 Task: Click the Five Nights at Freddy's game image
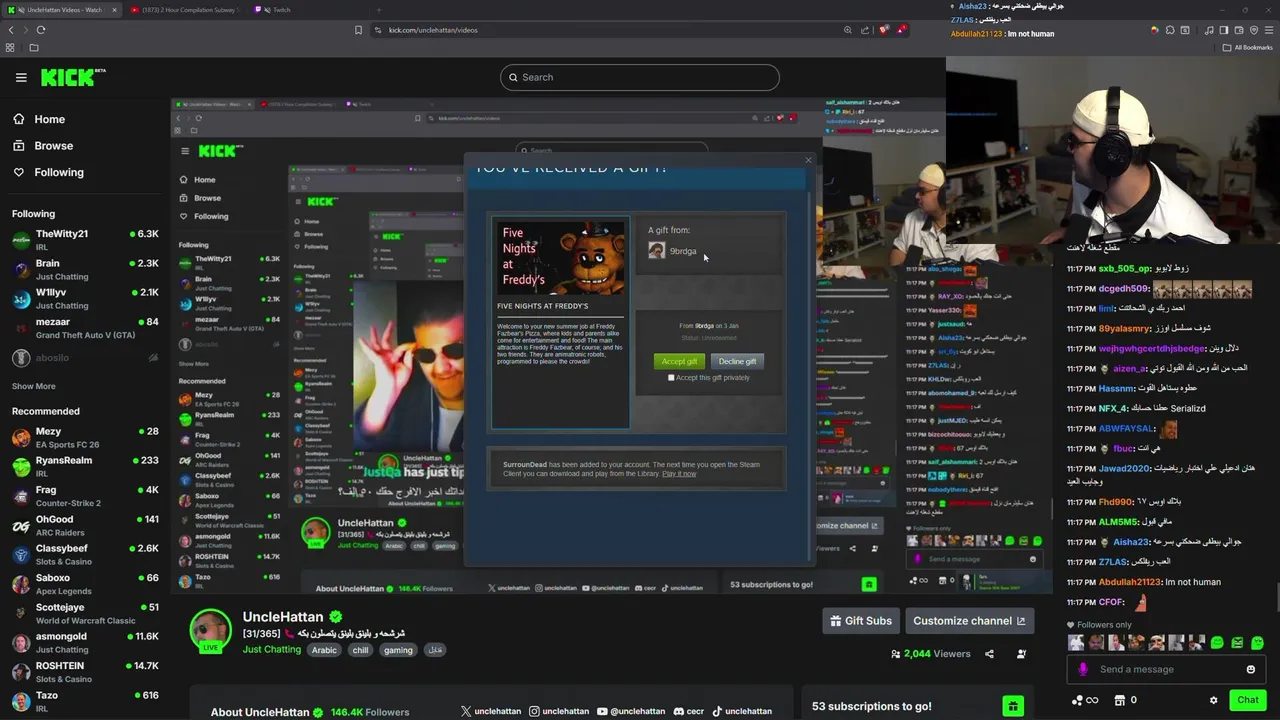coord(560,258)
